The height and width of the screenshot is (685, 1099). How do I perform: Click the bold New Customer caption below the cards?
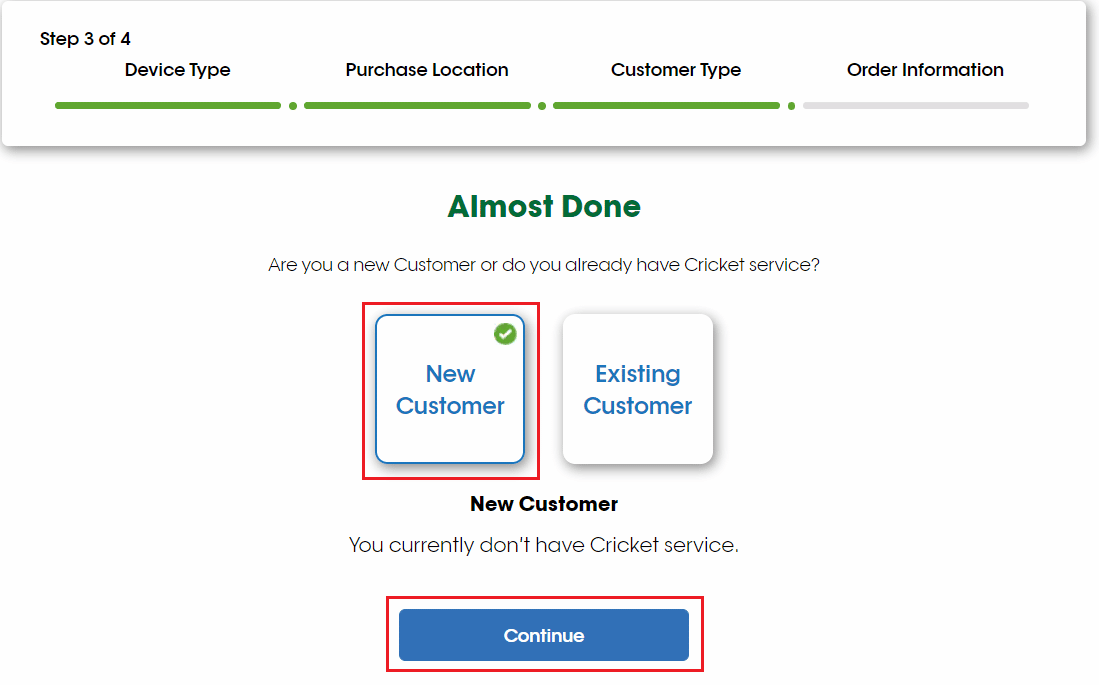[544, 504]
